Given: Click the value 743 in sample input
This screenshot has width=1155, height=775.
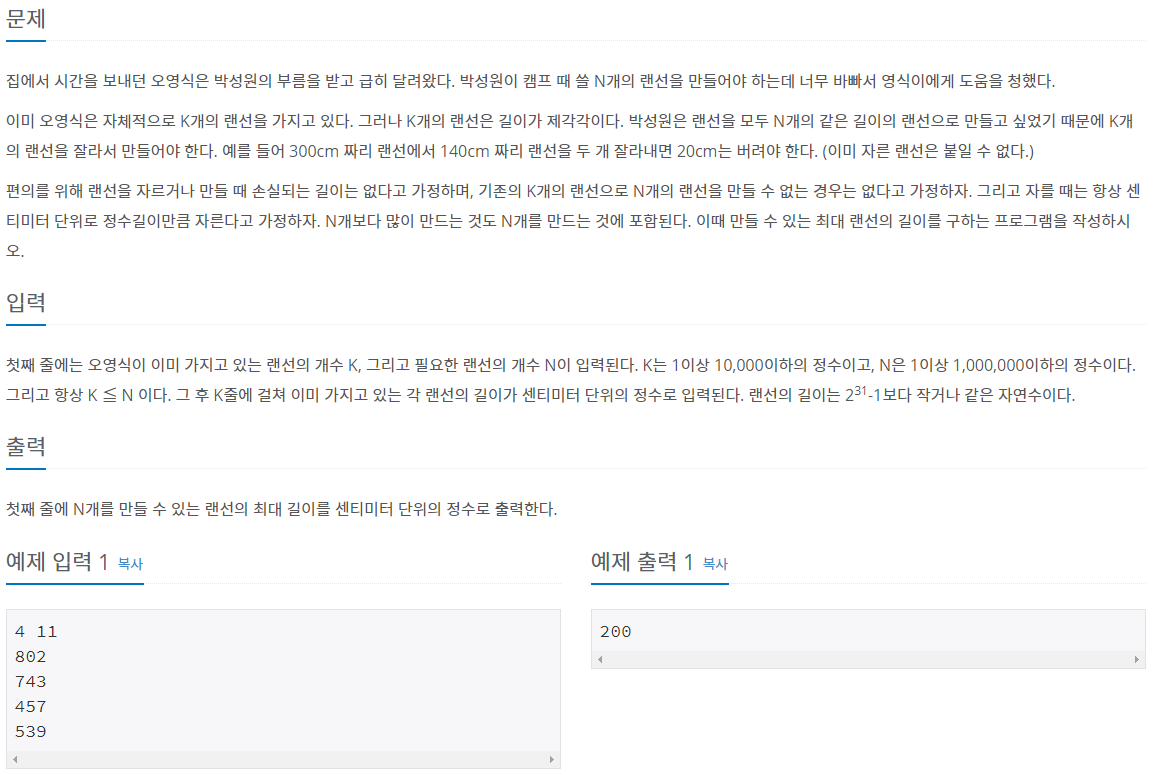Looking at the screenshot, I should [30, 682].
